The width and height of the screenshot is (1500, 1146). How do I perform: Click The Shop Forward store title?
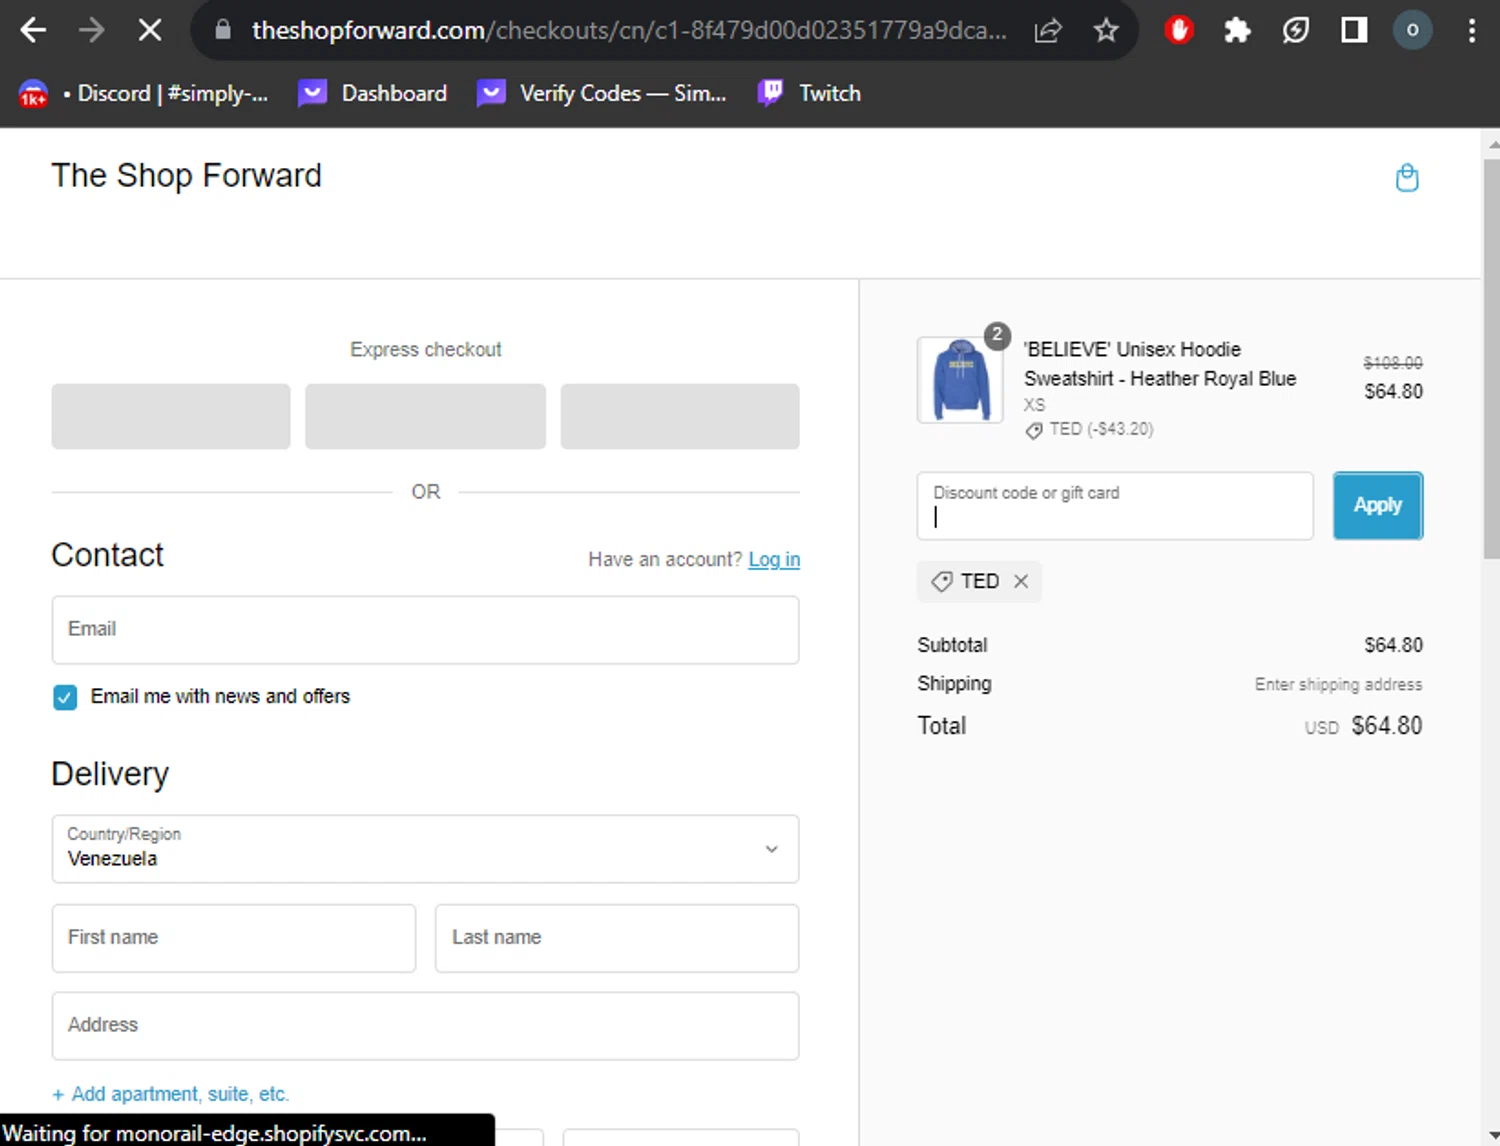[x=187, y=176]
